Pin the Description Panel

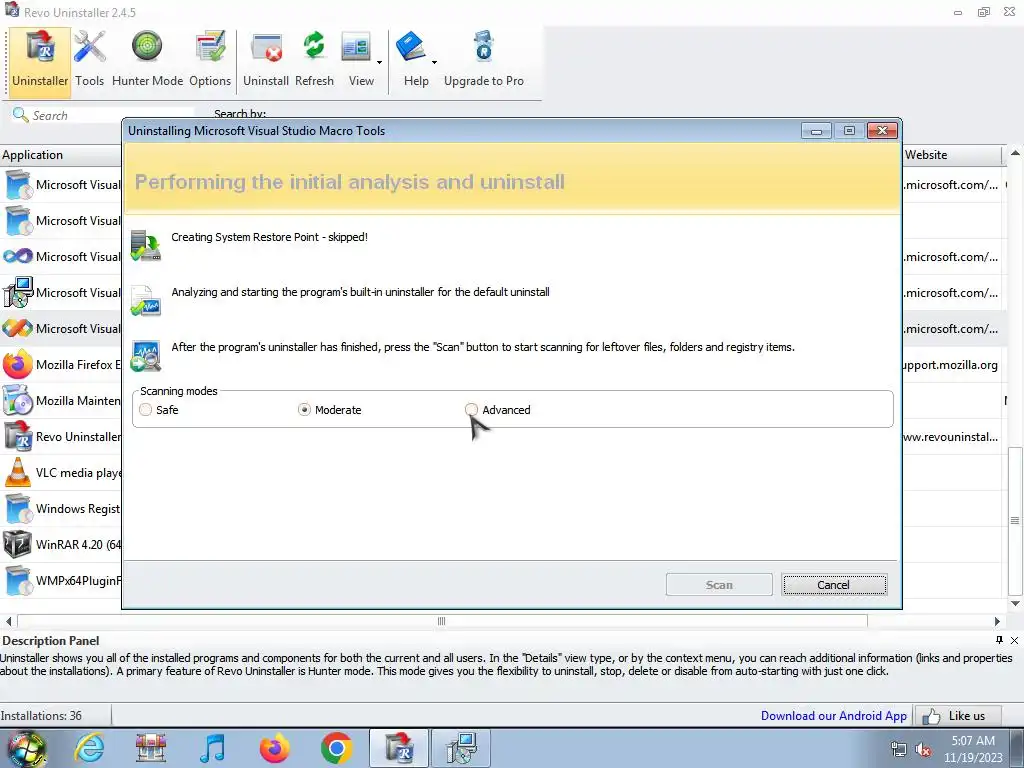tap(999, 640)
